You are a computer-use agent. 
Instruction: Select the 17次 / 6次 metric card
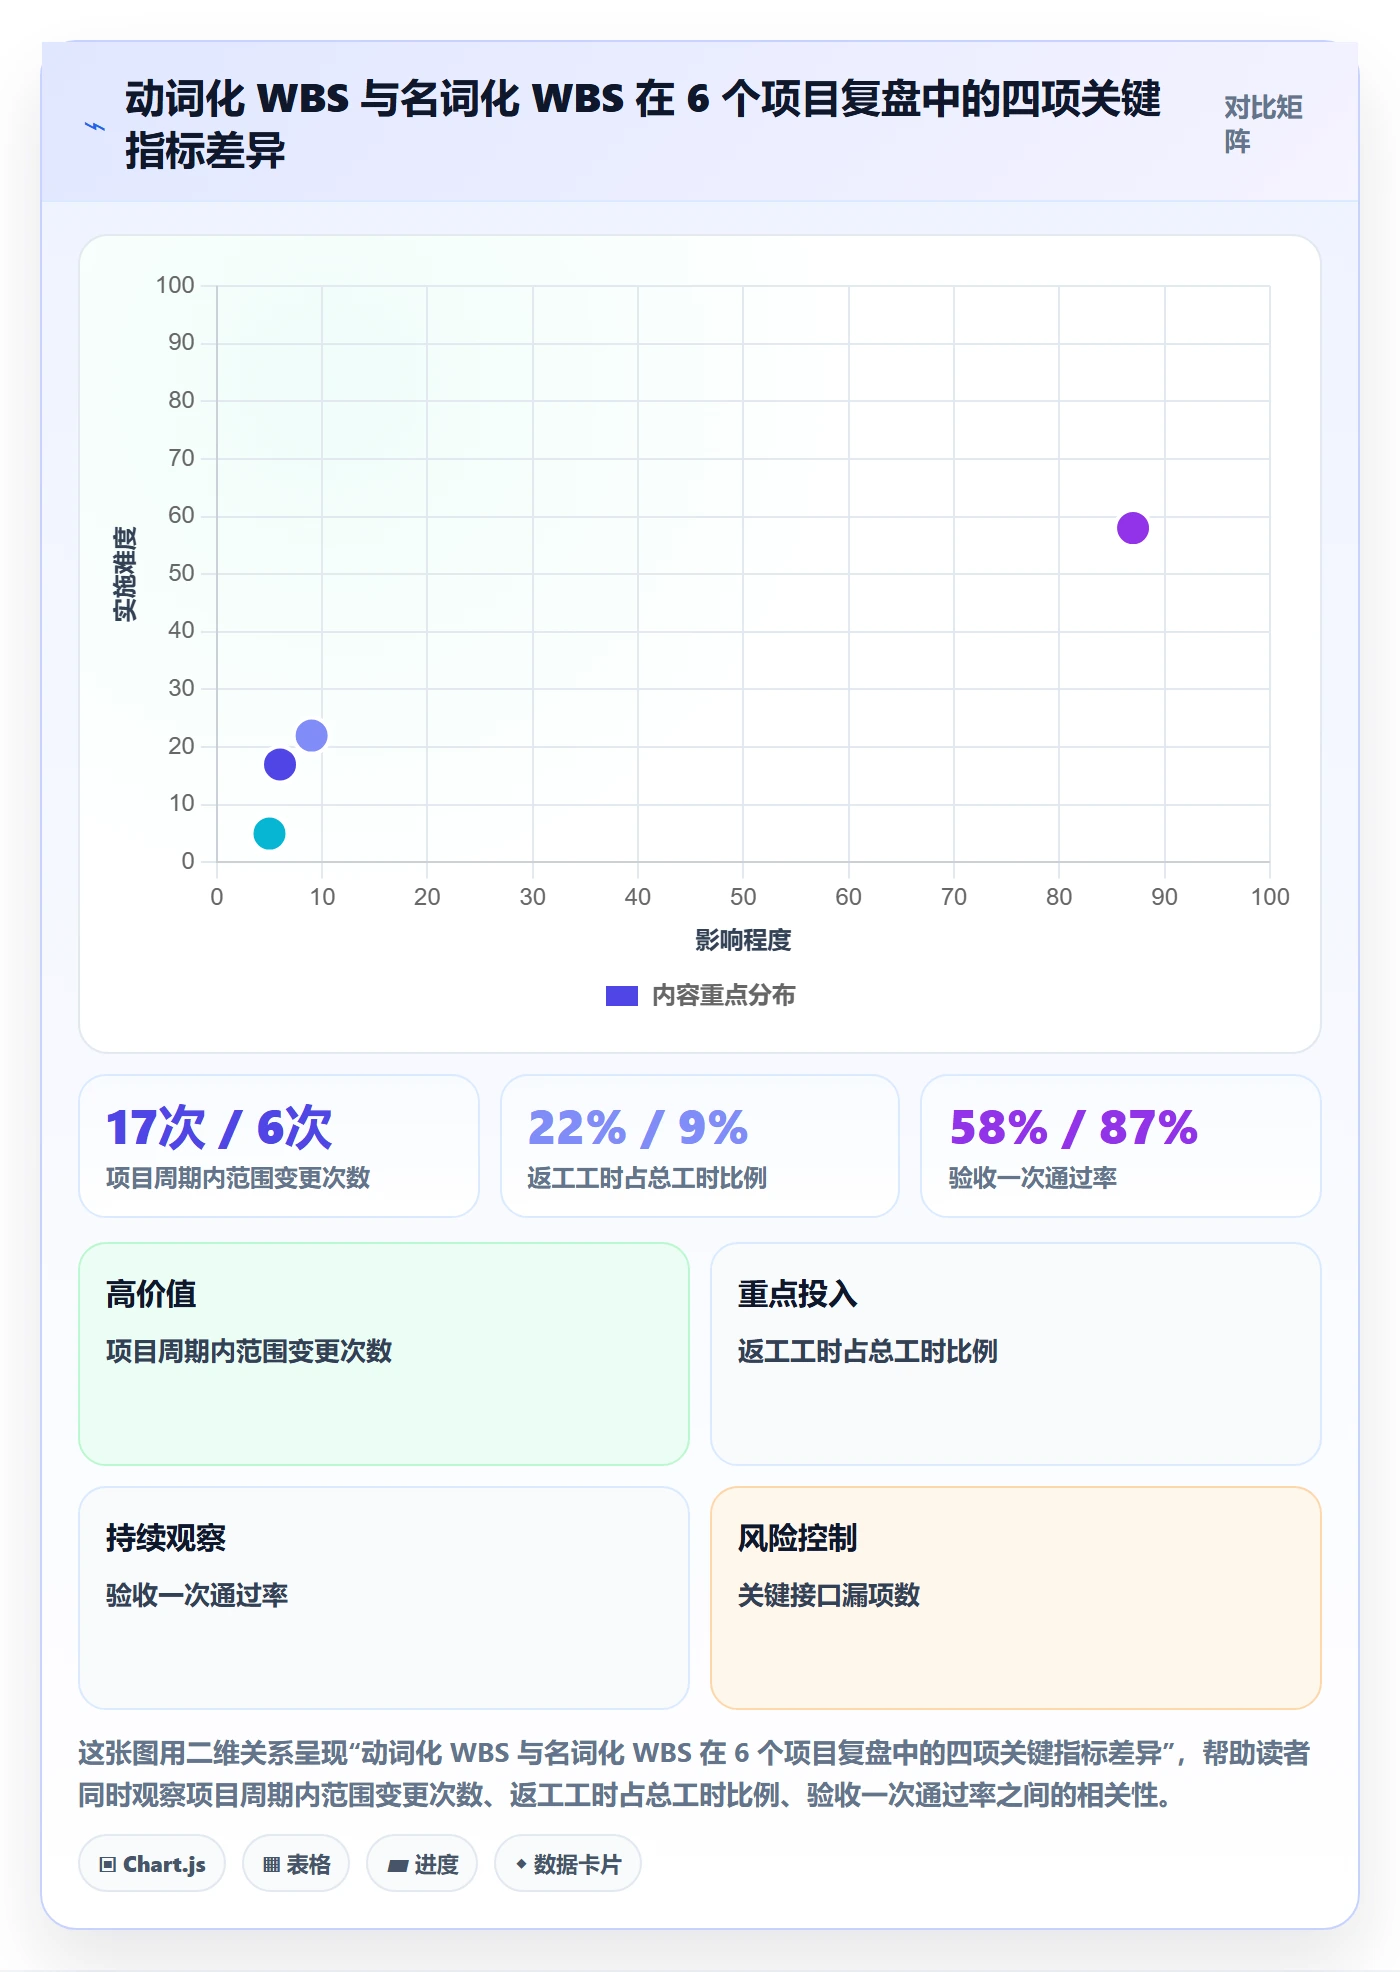279,1146
